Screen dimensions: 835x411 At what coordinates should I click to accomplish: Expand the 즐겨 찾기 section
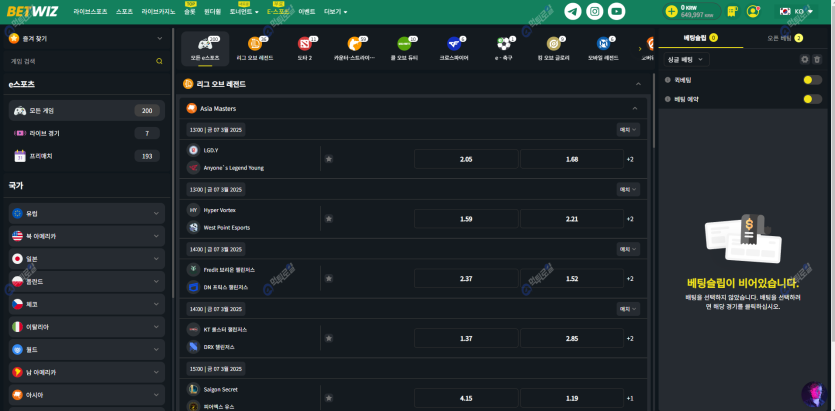point(160,38)
